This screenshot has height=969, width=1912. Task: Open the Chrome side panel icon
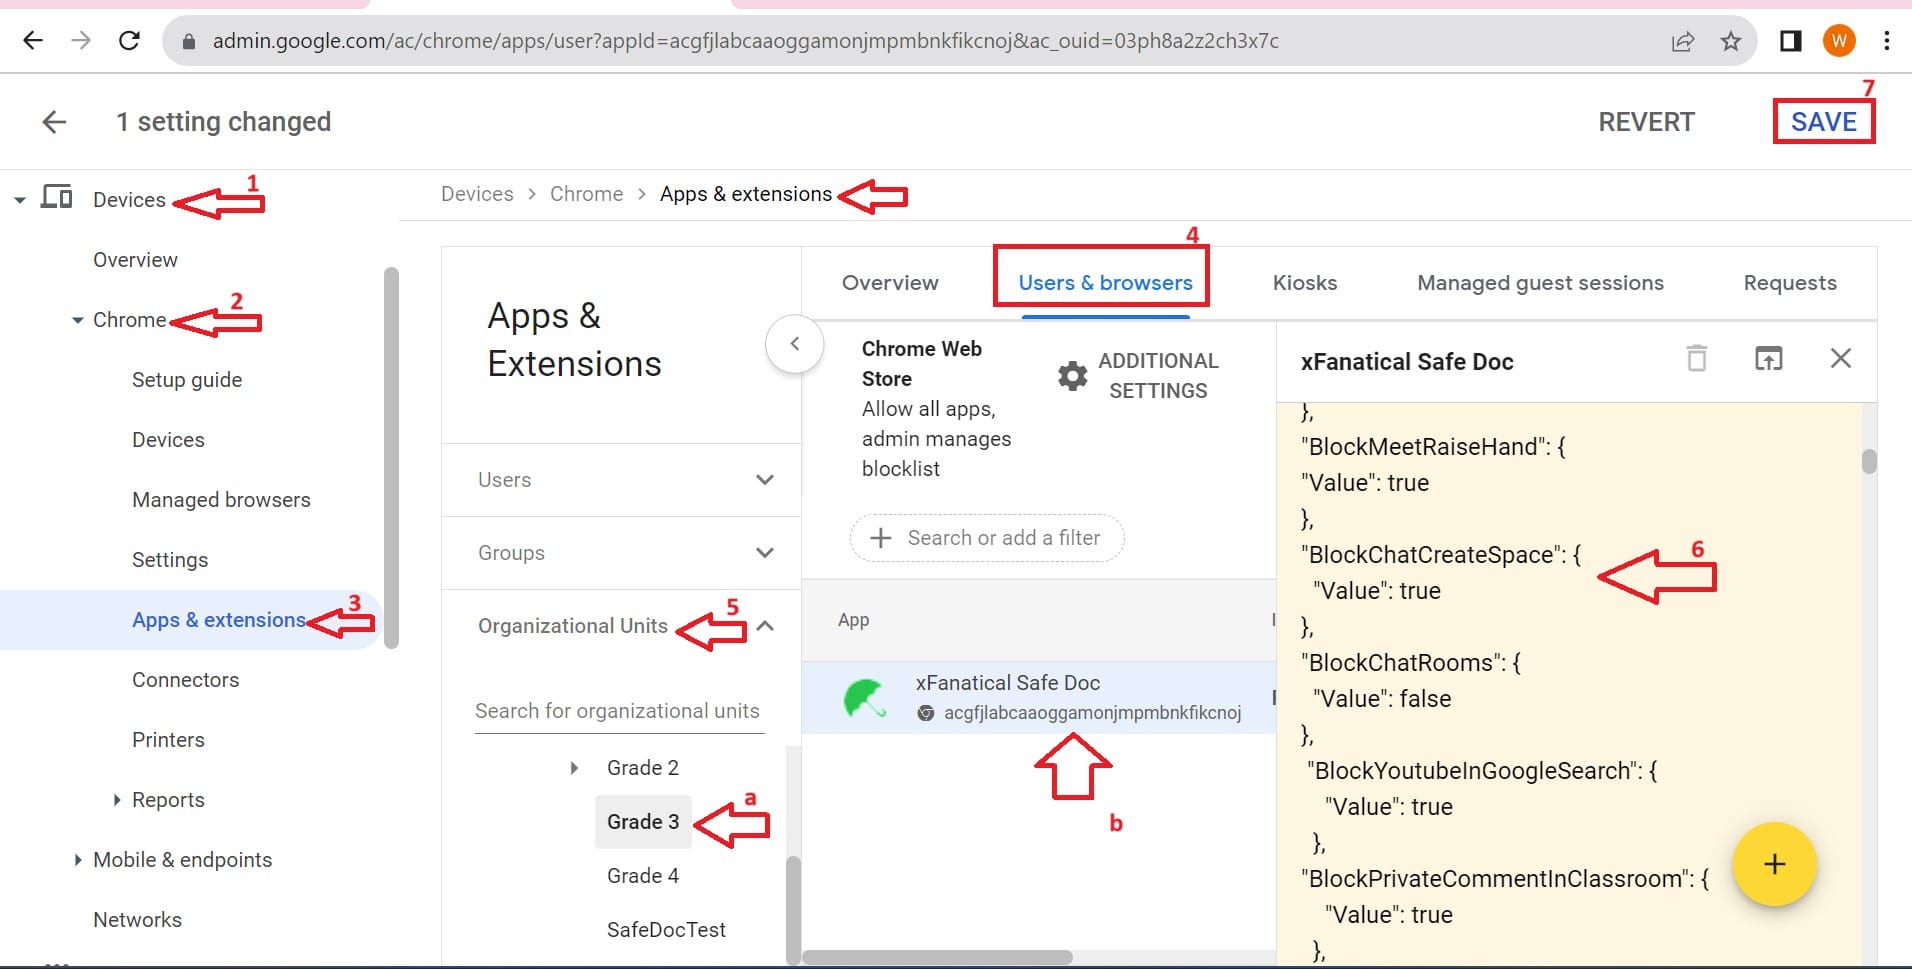[x=1790, y=41]
